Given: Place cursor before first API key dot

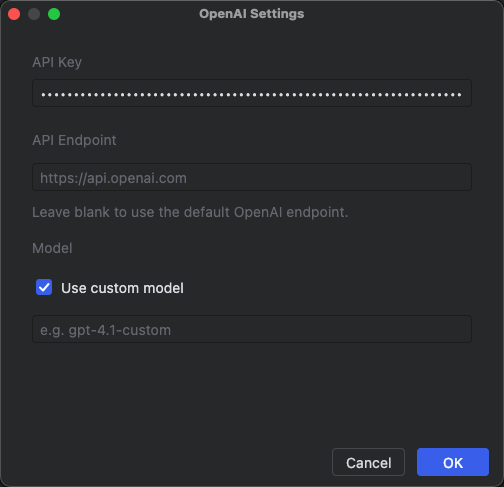Looking at the screenshot, I should coord(39,95).
